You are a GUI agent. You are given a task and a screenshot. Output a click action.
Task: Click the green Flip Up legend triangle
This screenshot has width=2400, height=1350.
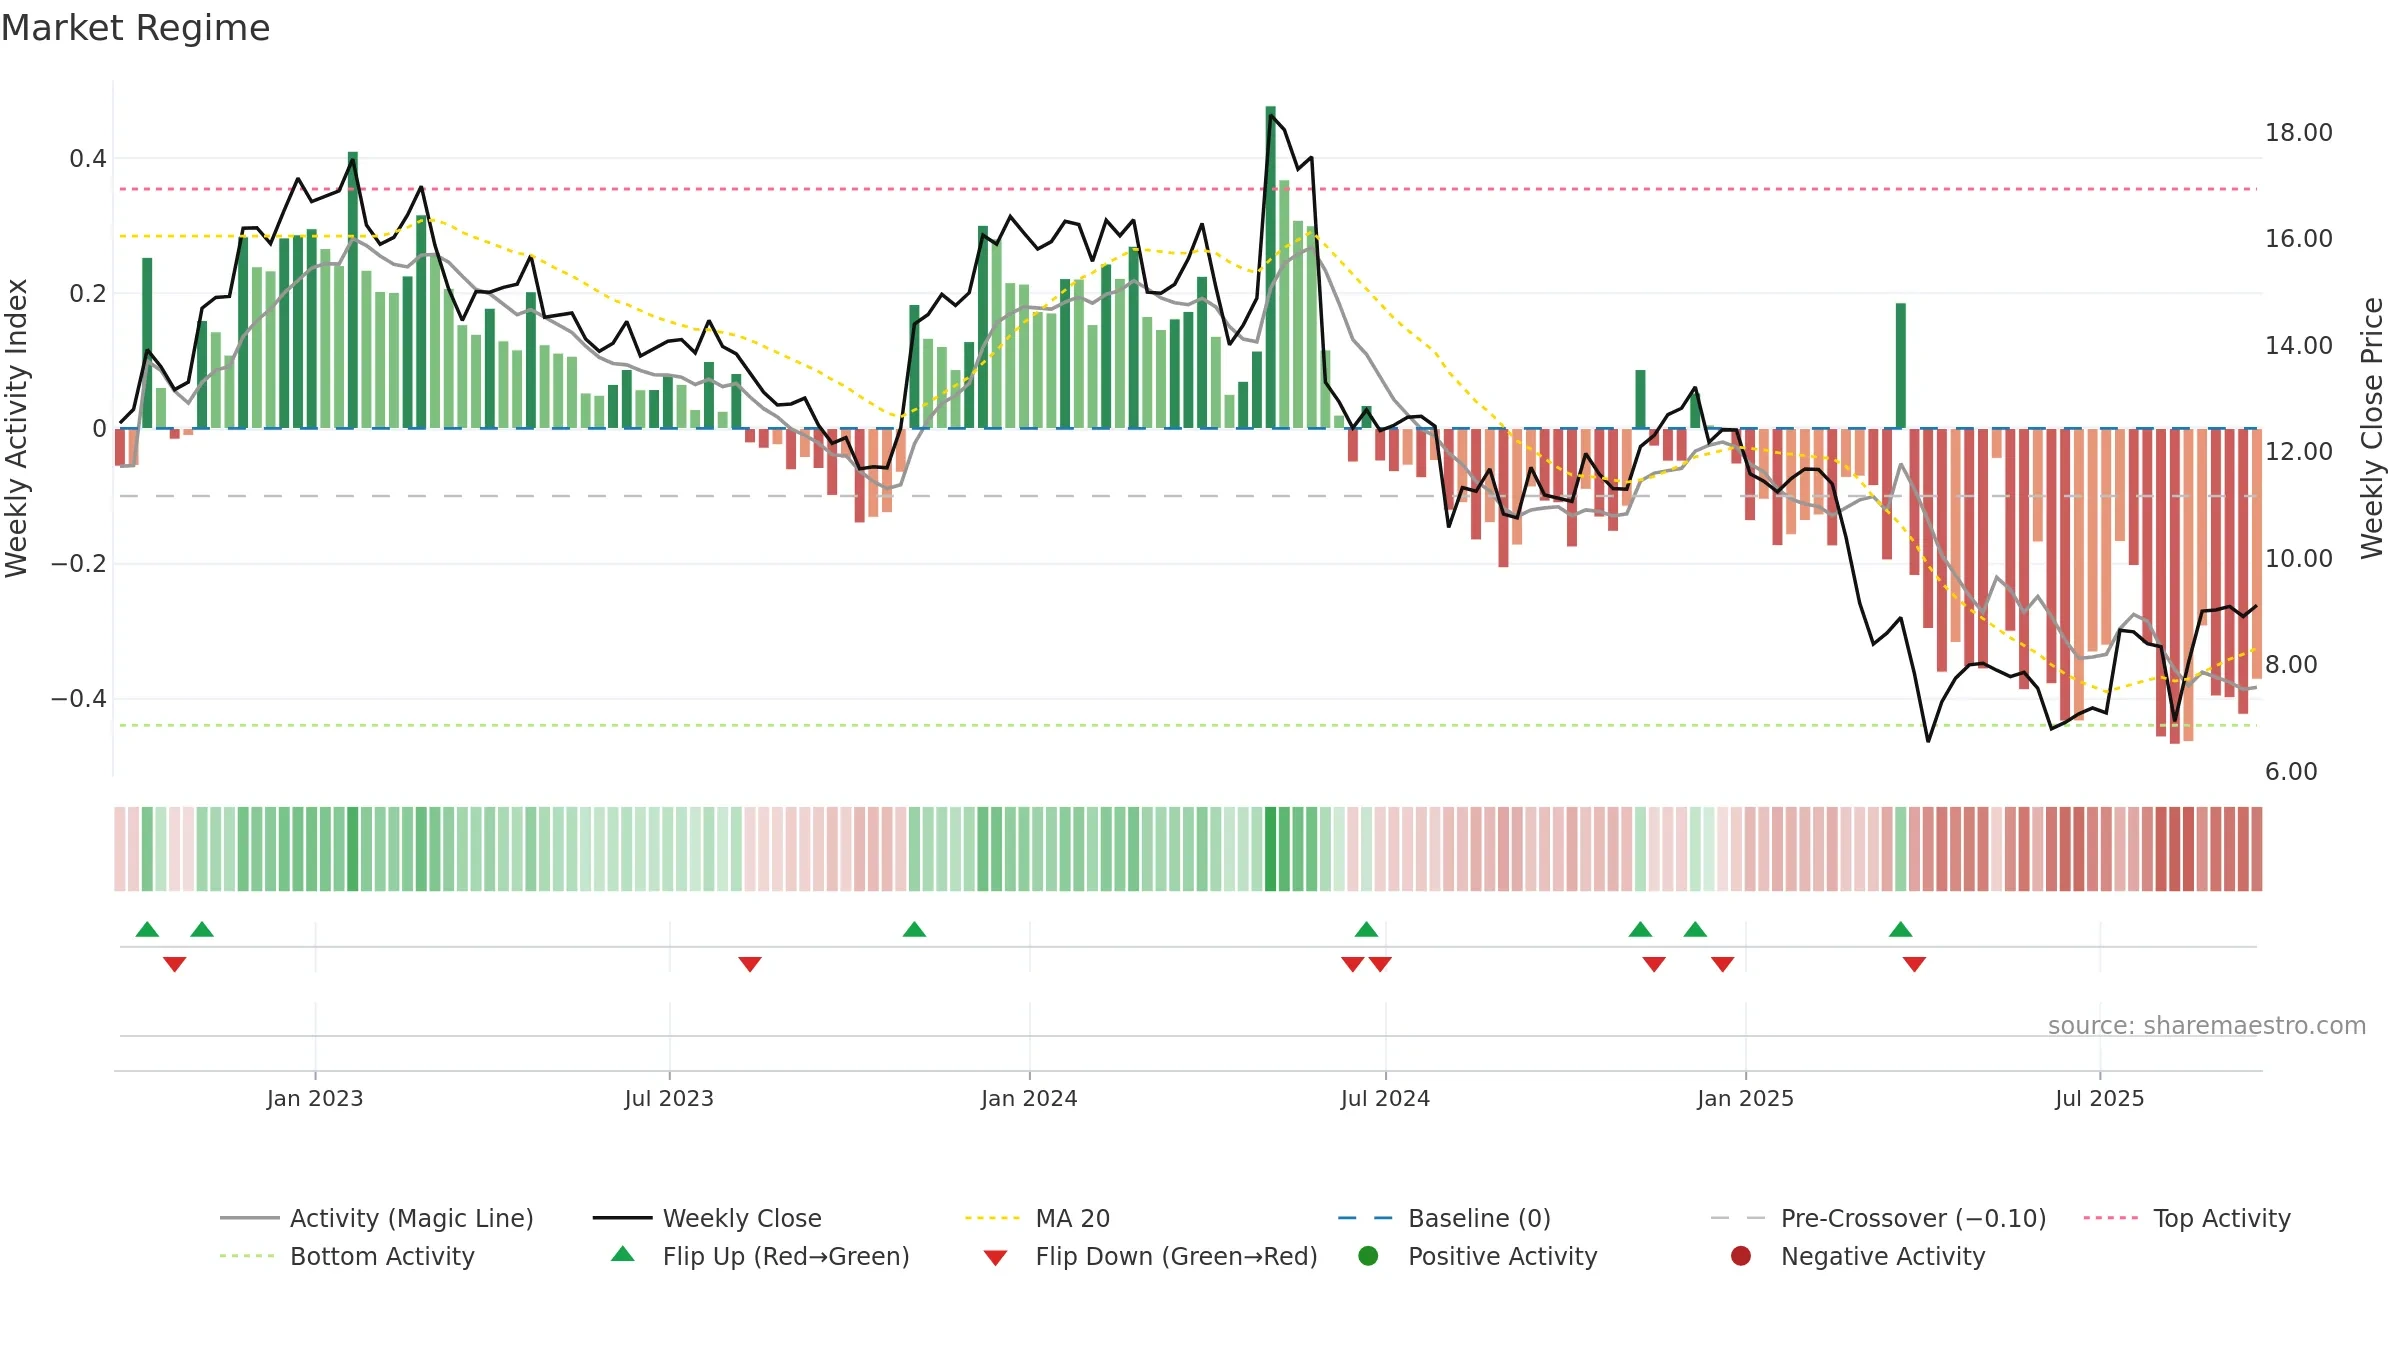[x=622, y=1255]
